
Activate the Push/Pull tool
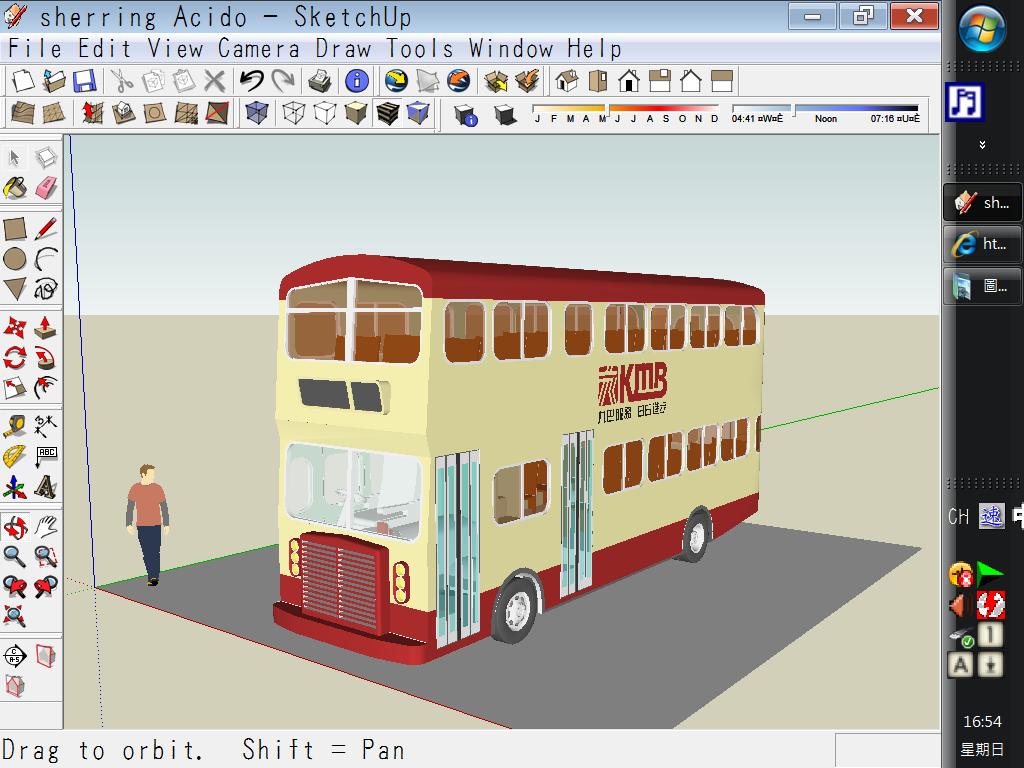tap(46, 326)
